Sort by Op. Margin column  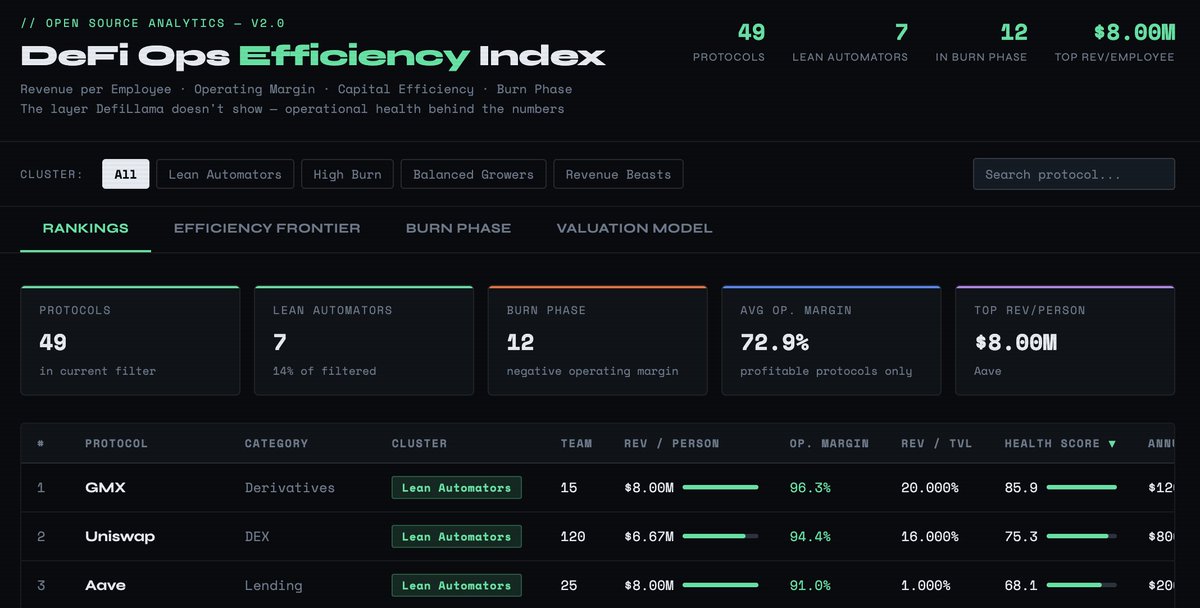click(x=829, y=443)
